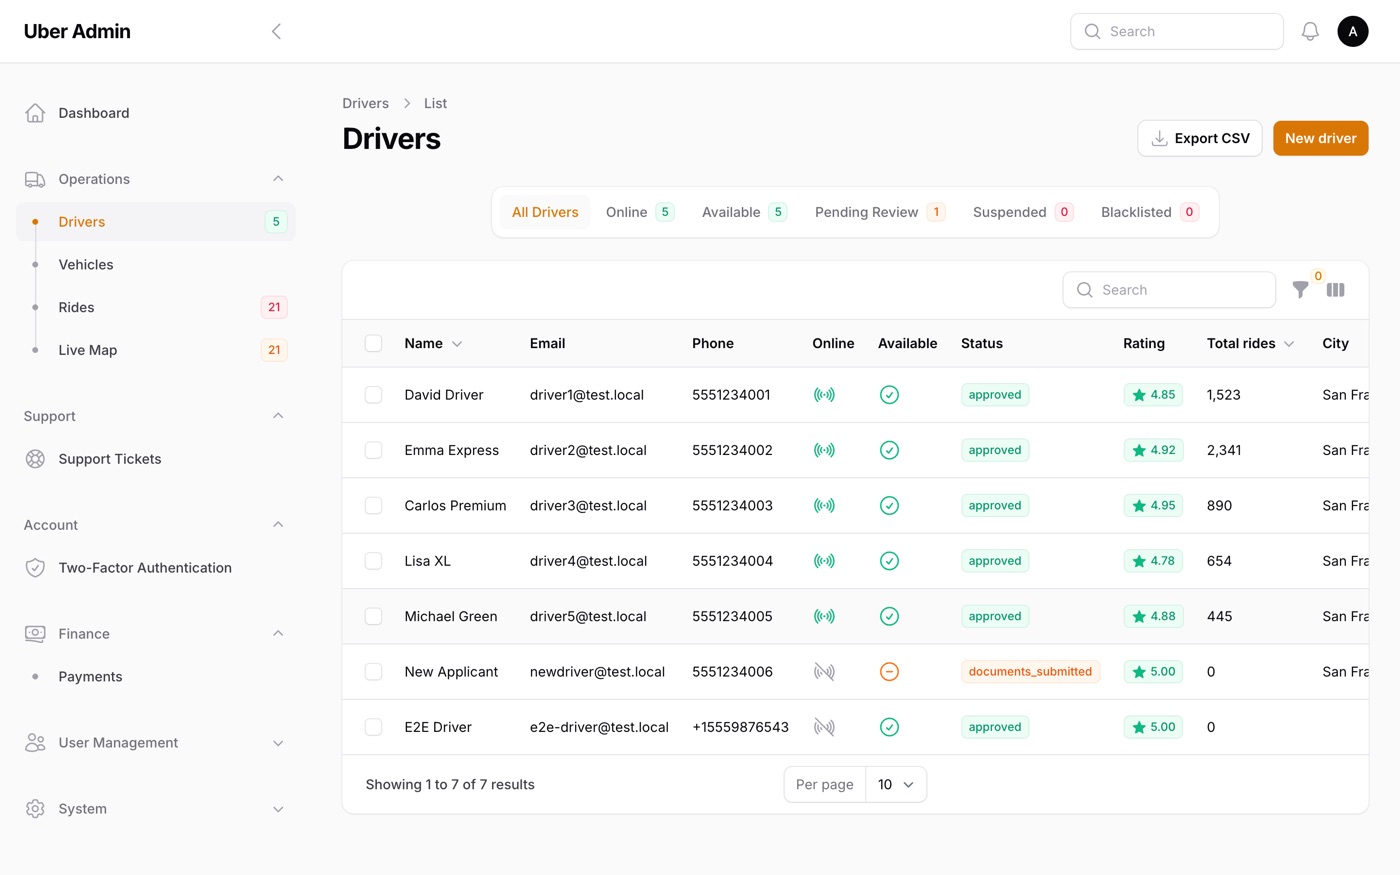
Task: Click Lisa XL's online signal icon
Action: pos(824,561)
